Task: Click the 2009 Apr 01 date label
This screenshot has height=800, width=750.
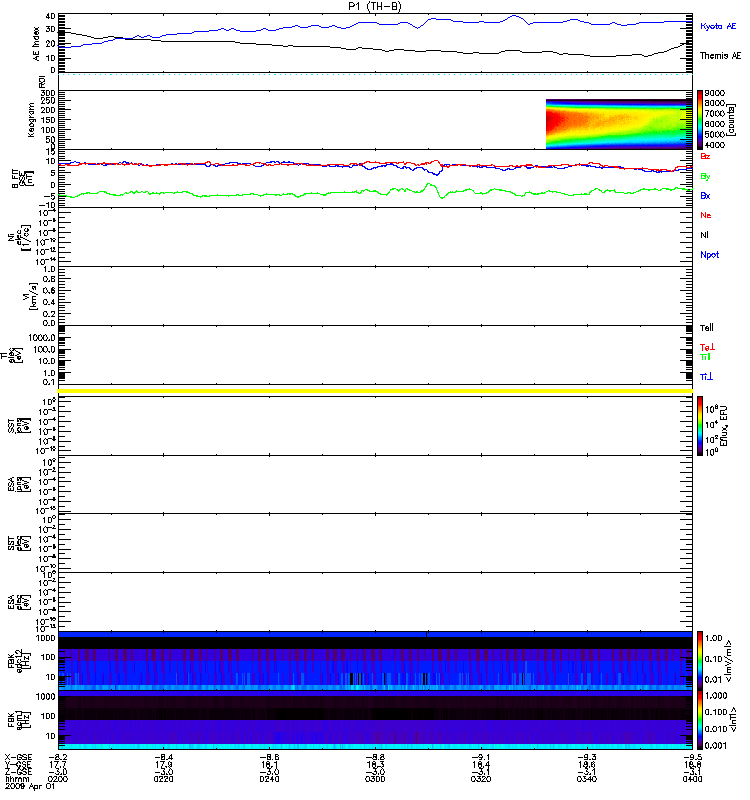Action: tap(30, 786)
